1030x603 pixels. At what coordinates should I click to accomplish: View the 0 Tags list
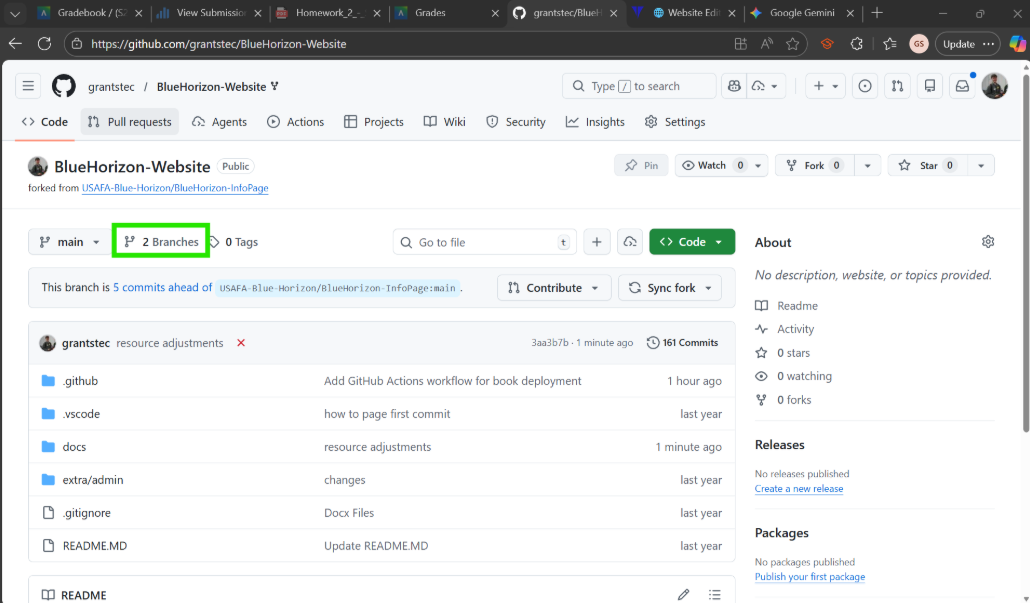click(234, 242)
